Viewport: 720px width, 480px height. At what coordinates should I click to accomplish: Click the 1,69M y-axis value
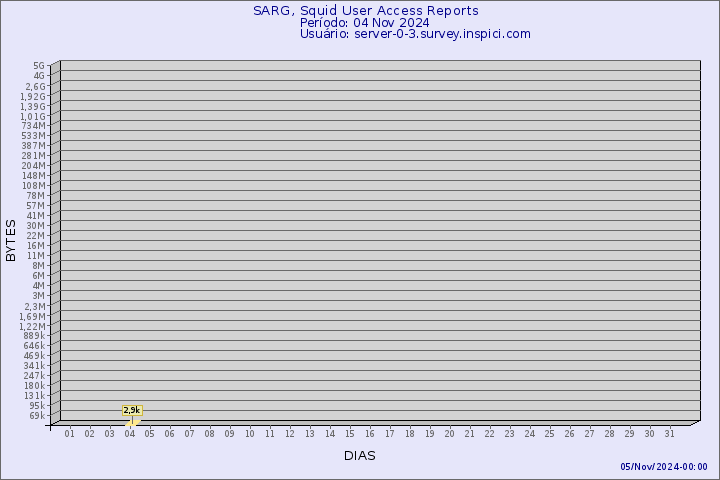pyautogui.click(x=33, y=316)
